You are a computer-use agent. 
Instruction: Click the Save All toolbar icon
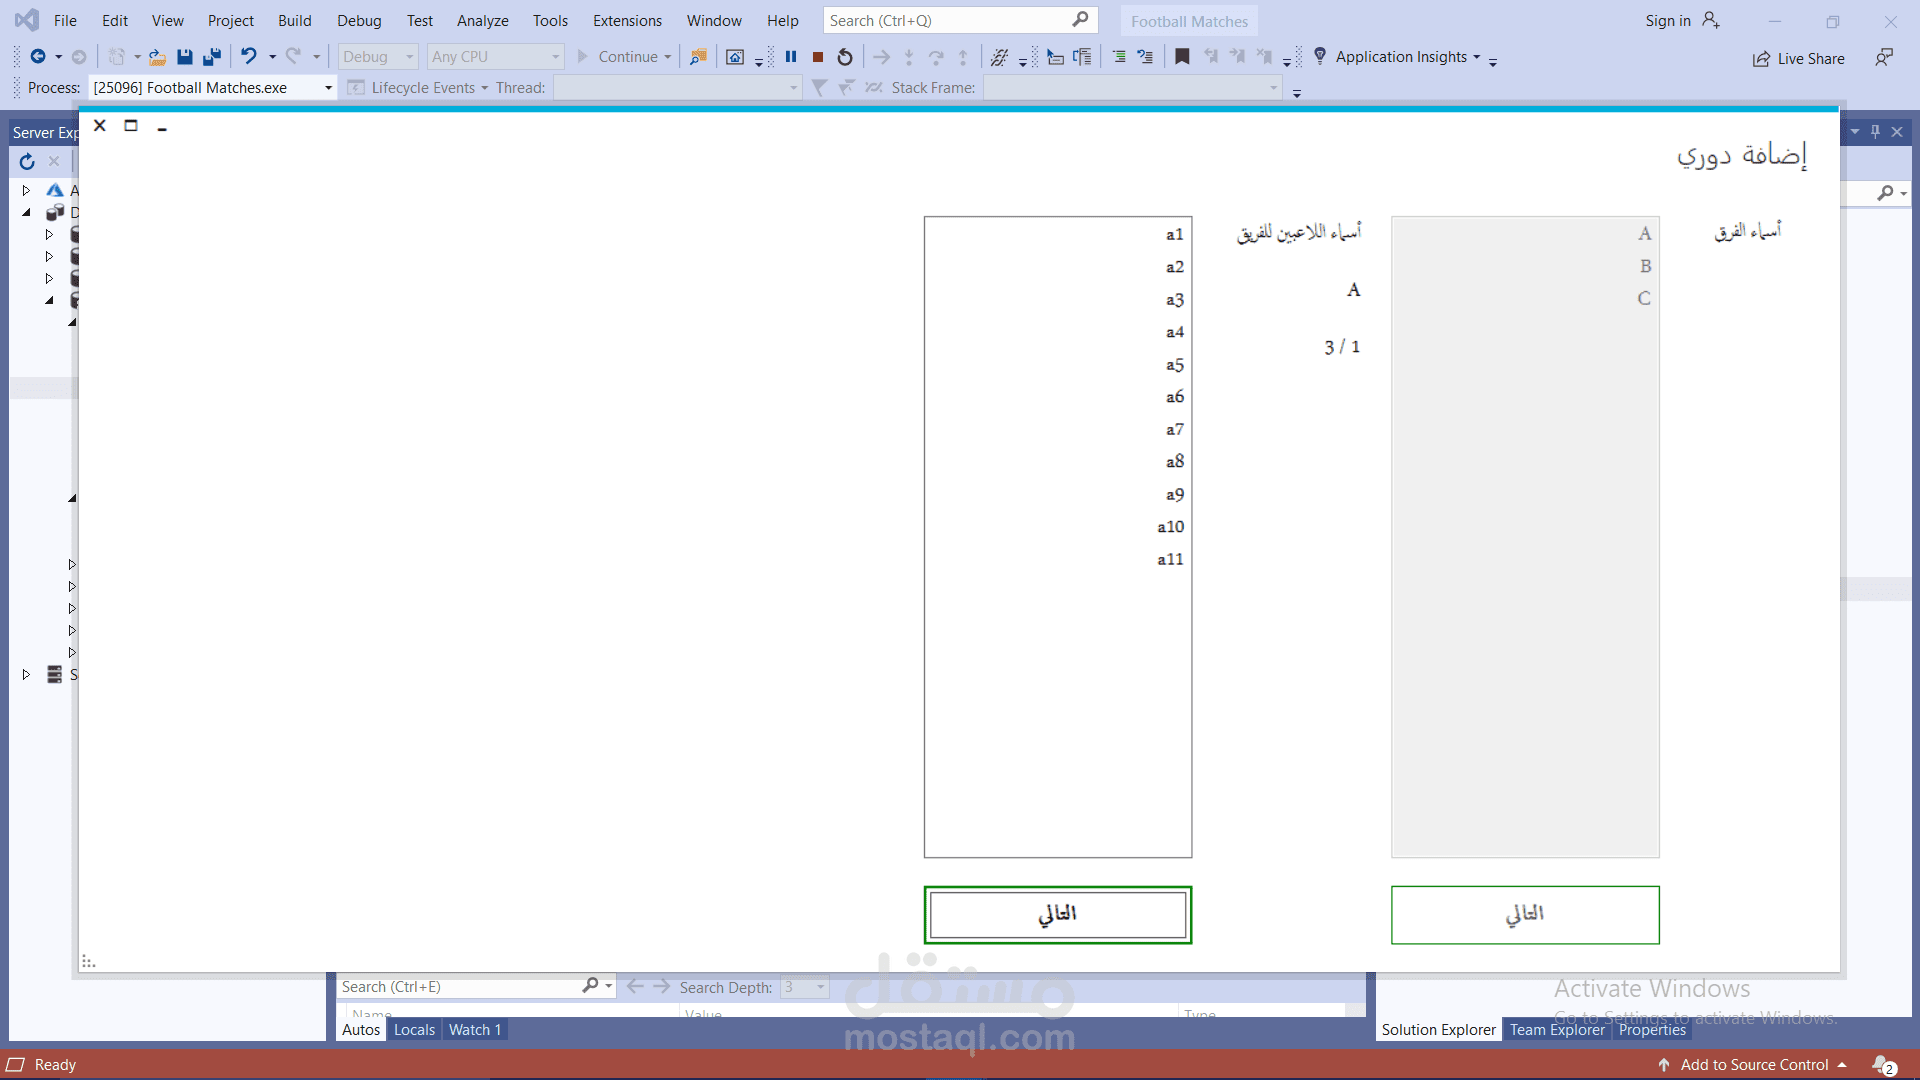click(x=212, y=57)
